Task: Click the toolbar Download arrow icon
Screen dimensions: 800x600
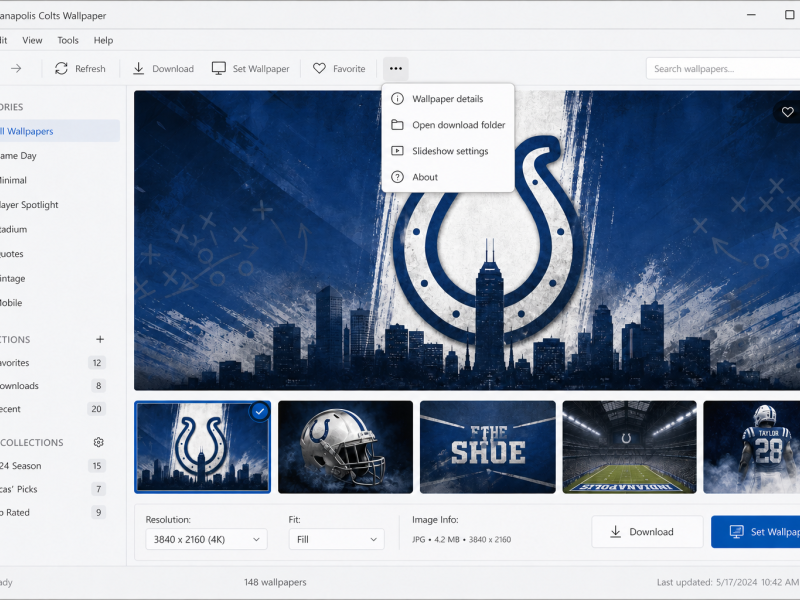Action: click(x=138, y=68)
